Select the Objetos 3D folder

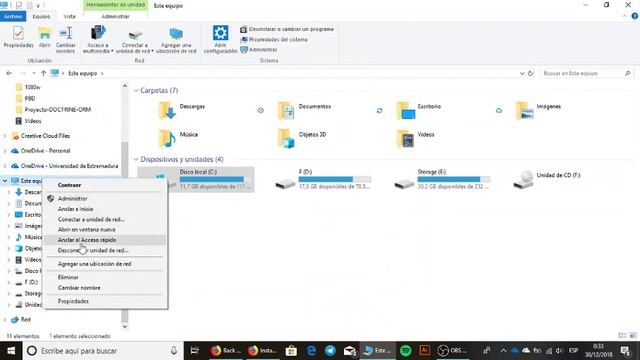[302, 138]
